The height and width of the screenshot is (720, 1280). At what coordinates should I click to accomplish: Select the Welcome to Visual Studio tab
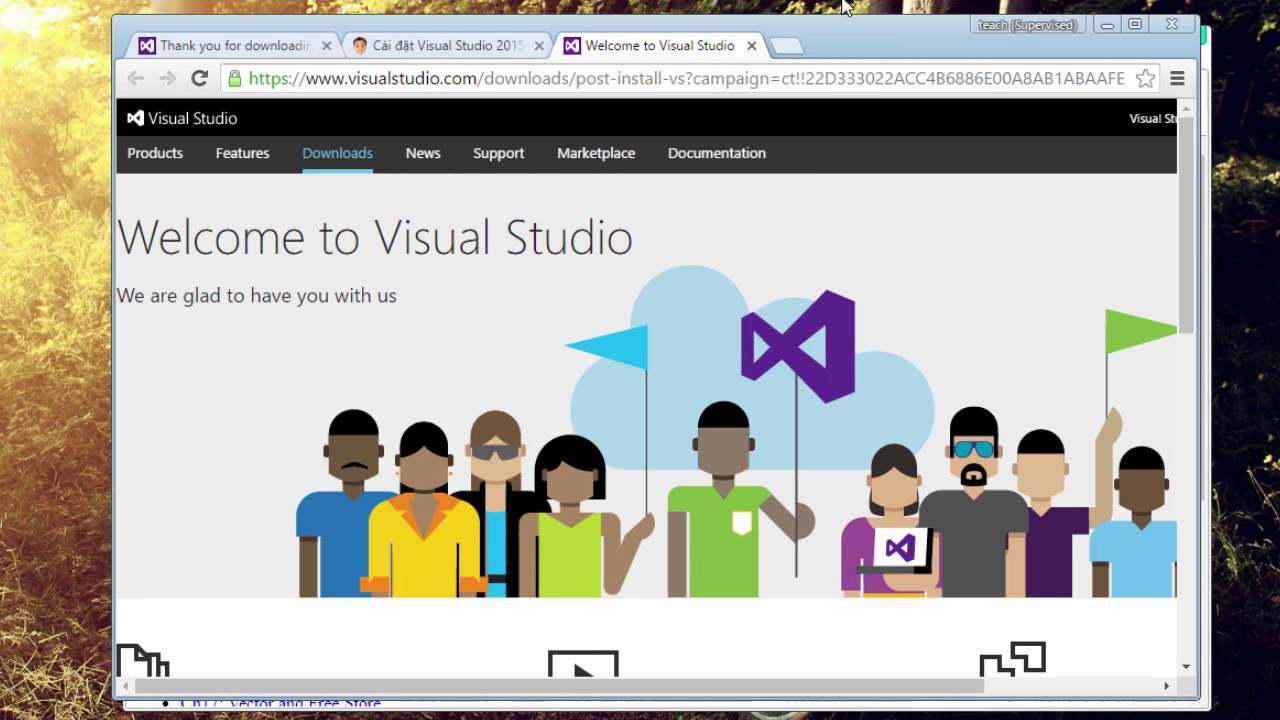pos(659,45)
